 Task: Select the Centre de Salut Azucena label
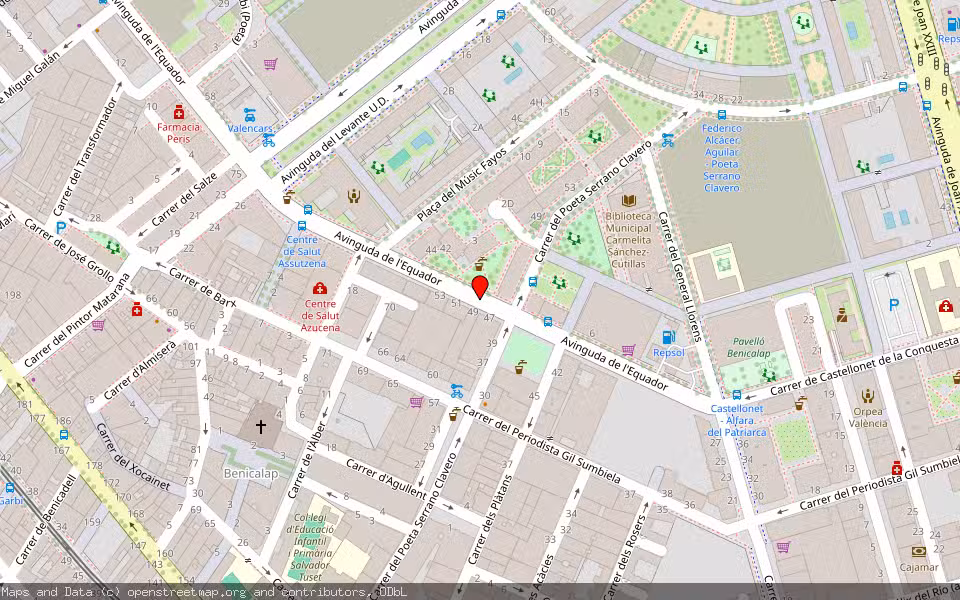320,316
